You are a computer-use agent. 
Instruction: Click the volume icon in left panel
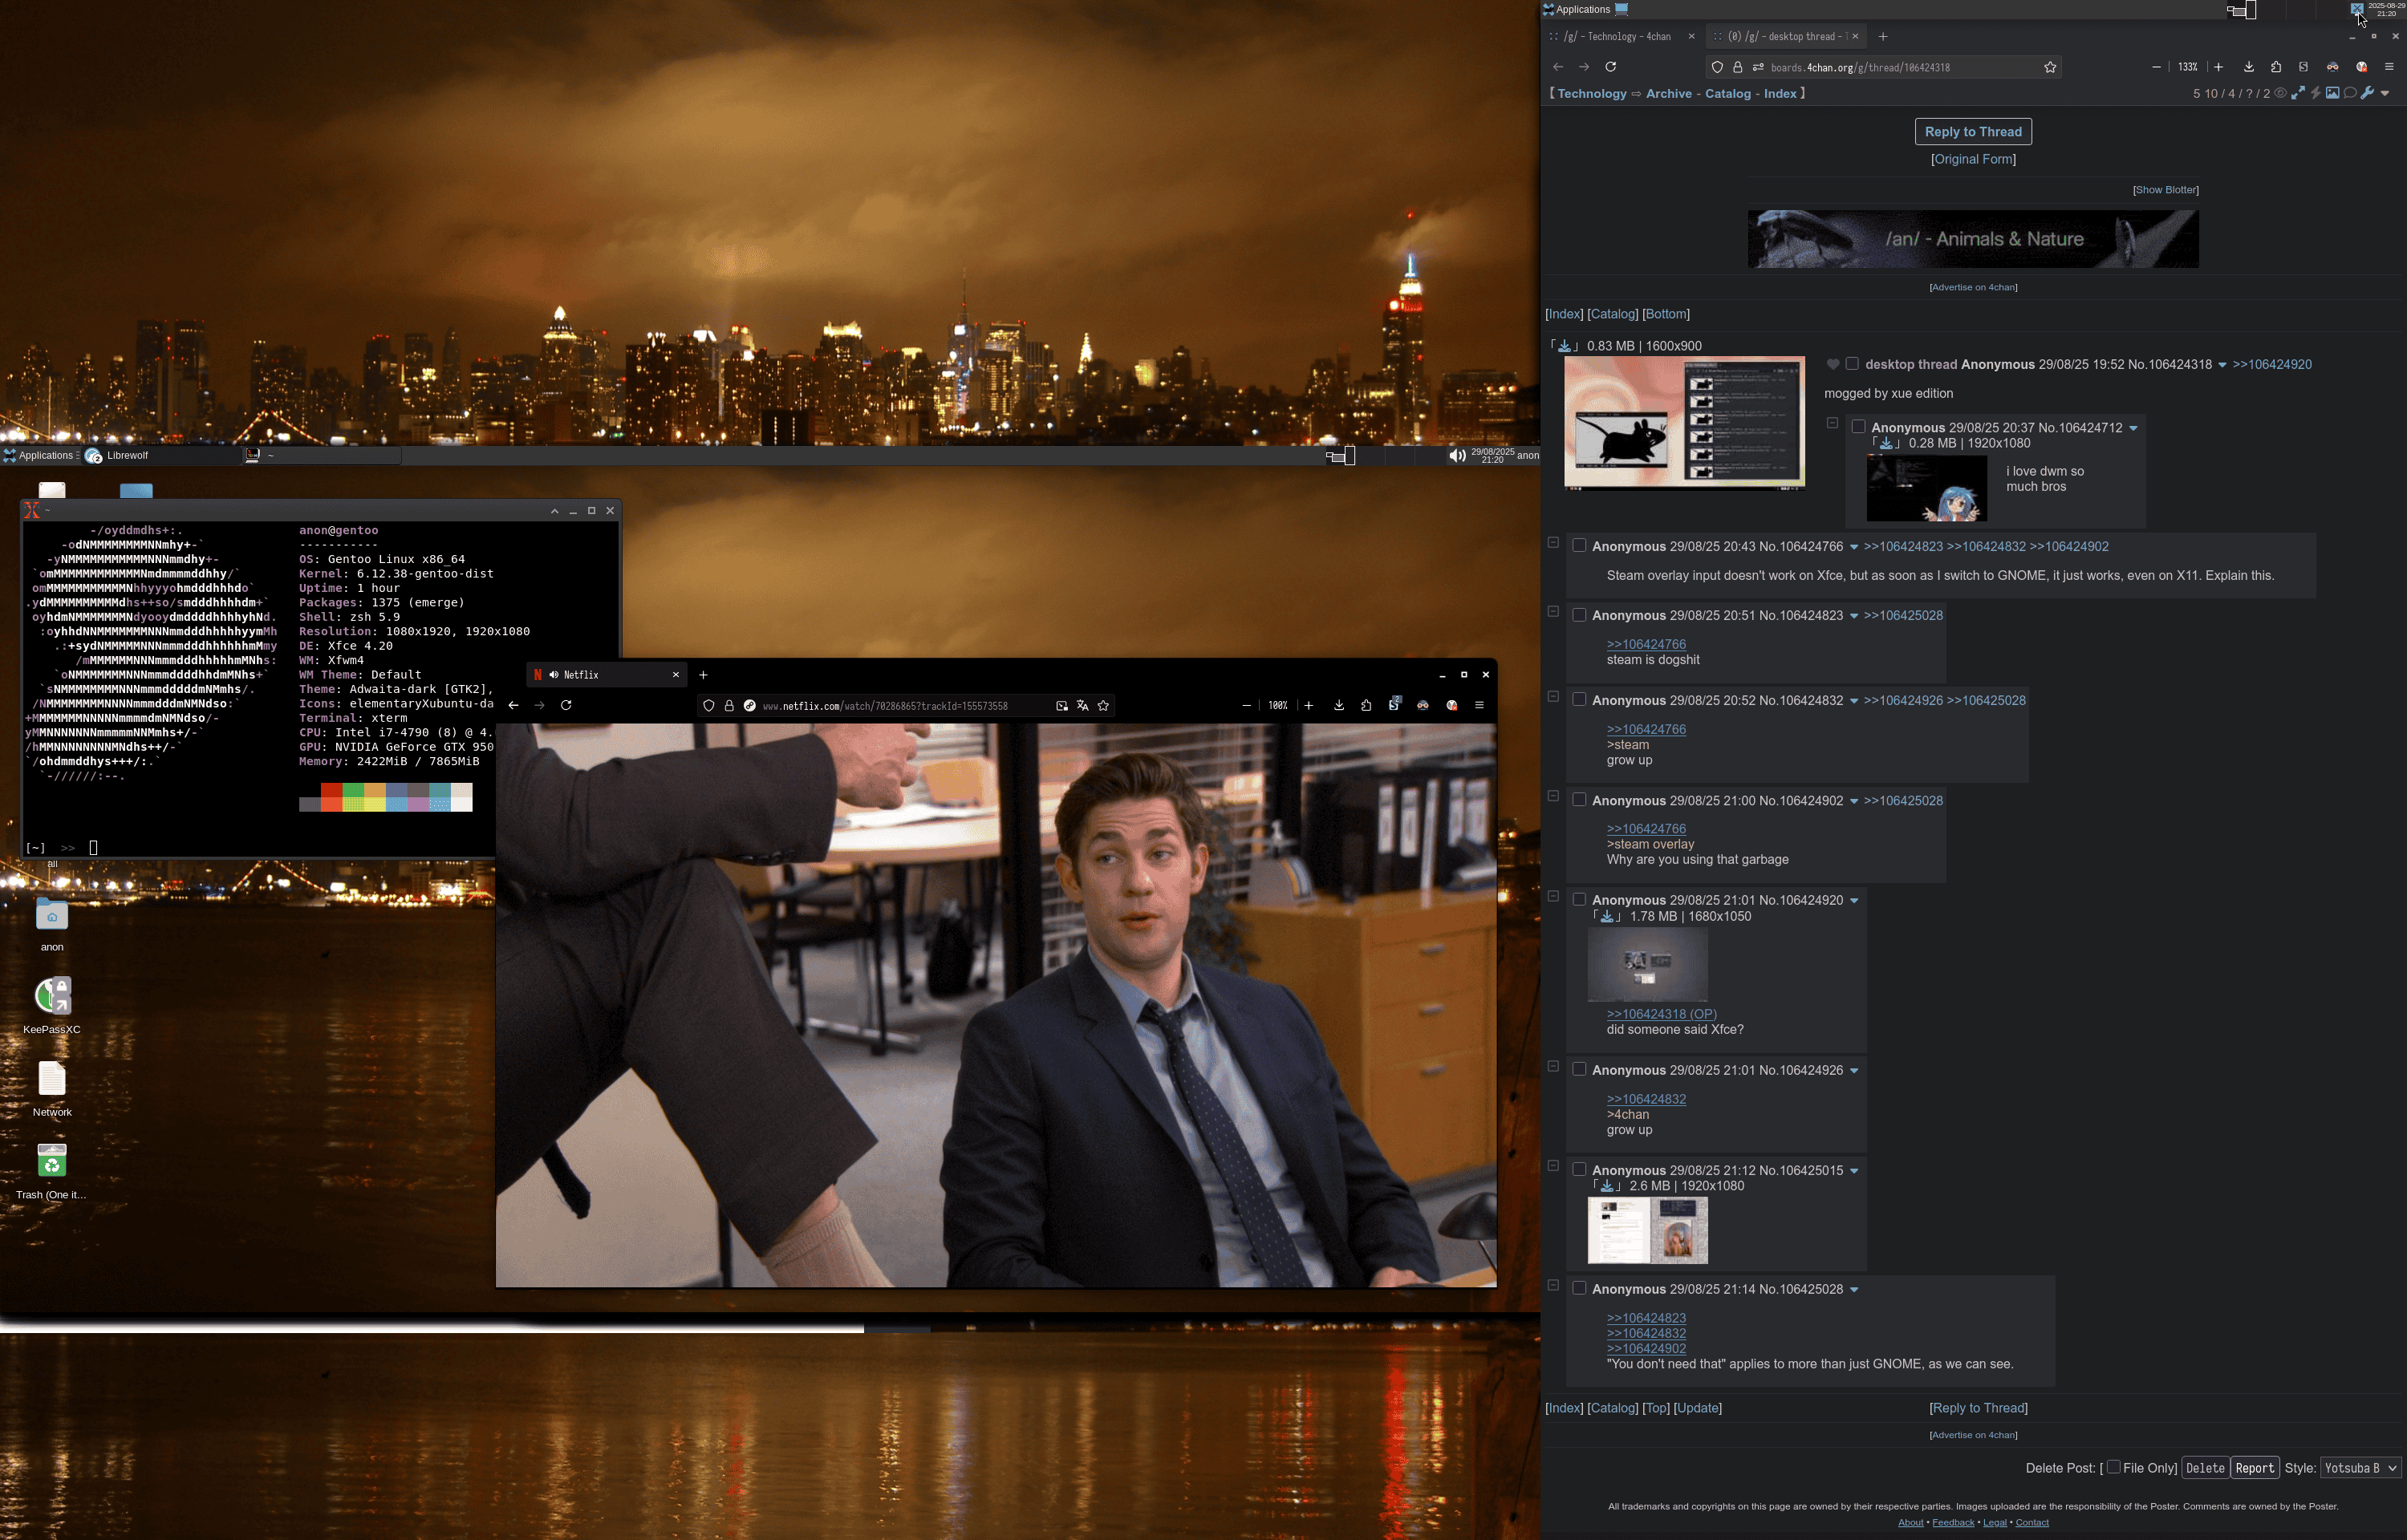click(x=1457, y=456)
